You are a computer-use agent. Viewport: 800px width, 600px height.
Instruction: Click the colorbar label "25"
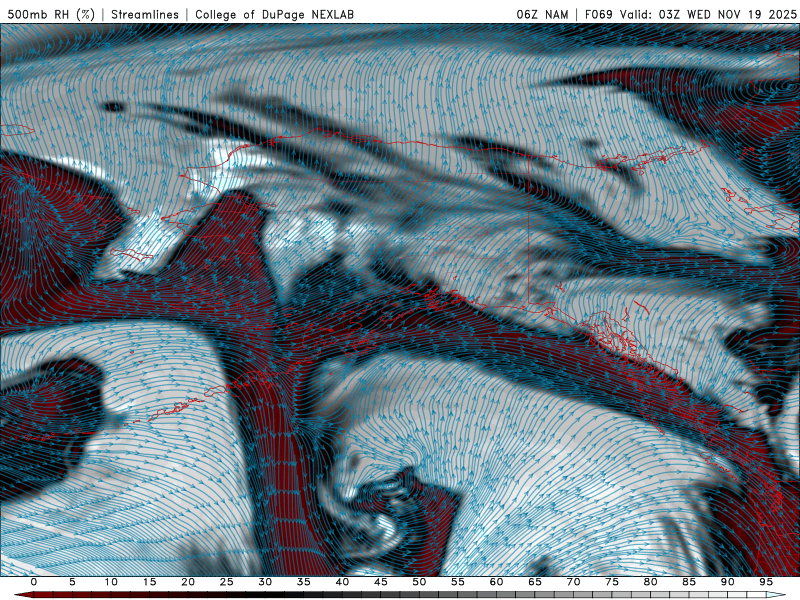(x=227, y=582)
